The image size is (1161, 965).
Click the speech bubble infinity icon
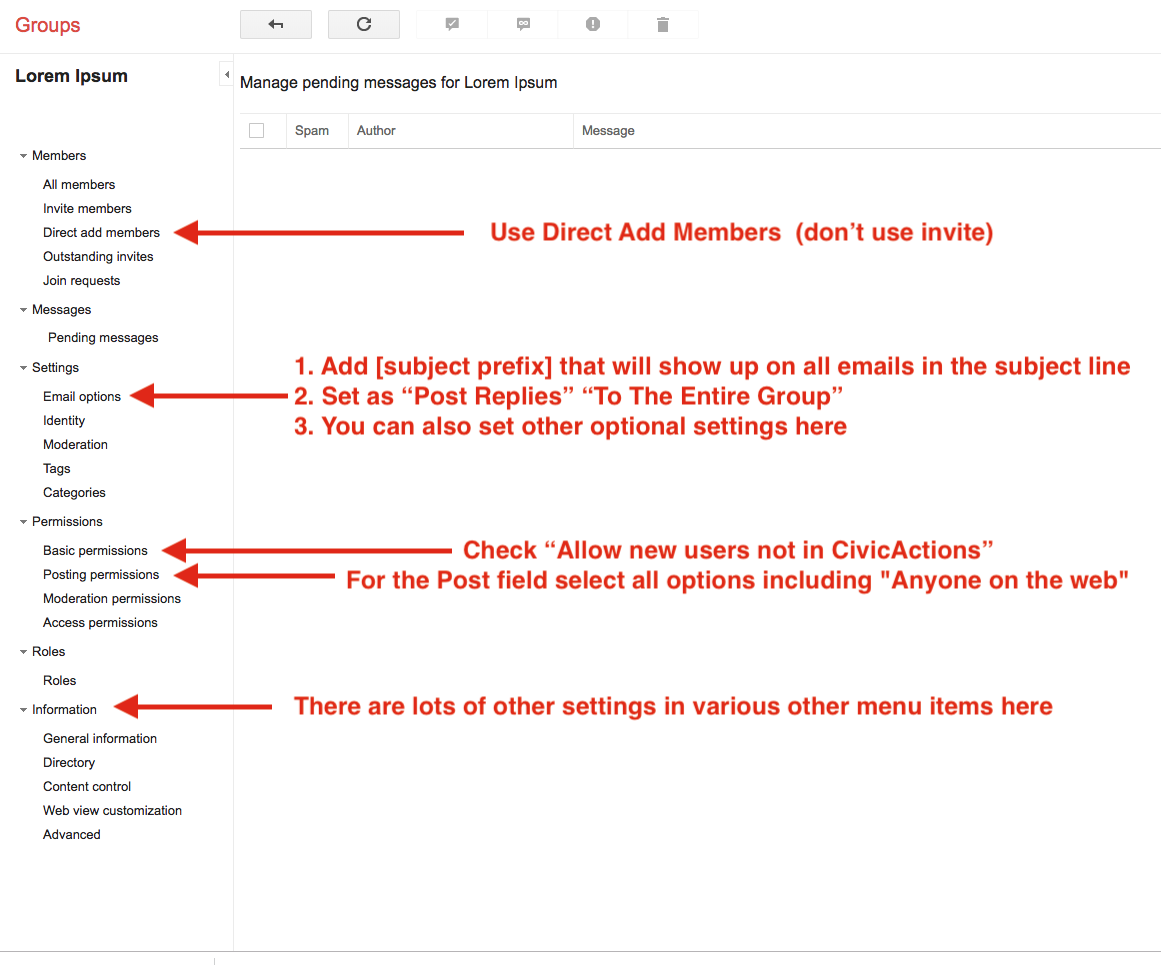pos(523,24)
